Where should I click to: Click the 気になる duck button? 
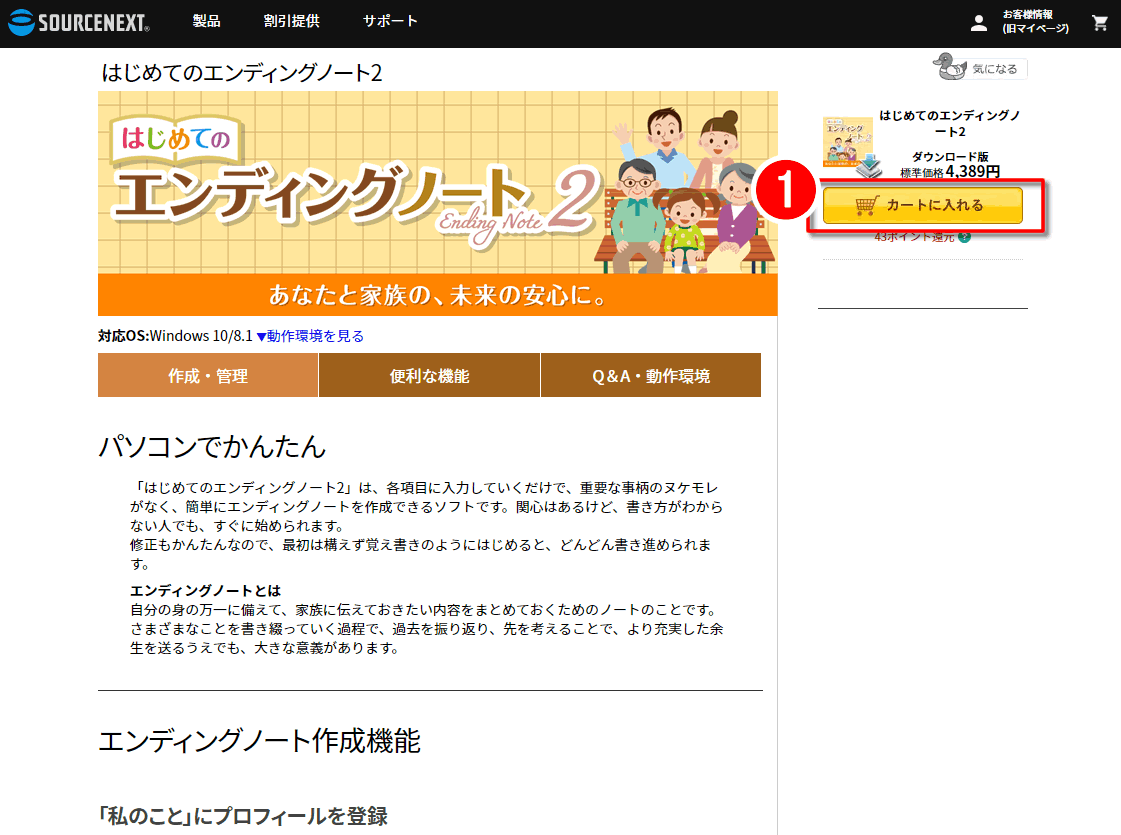tap(979, 68)
